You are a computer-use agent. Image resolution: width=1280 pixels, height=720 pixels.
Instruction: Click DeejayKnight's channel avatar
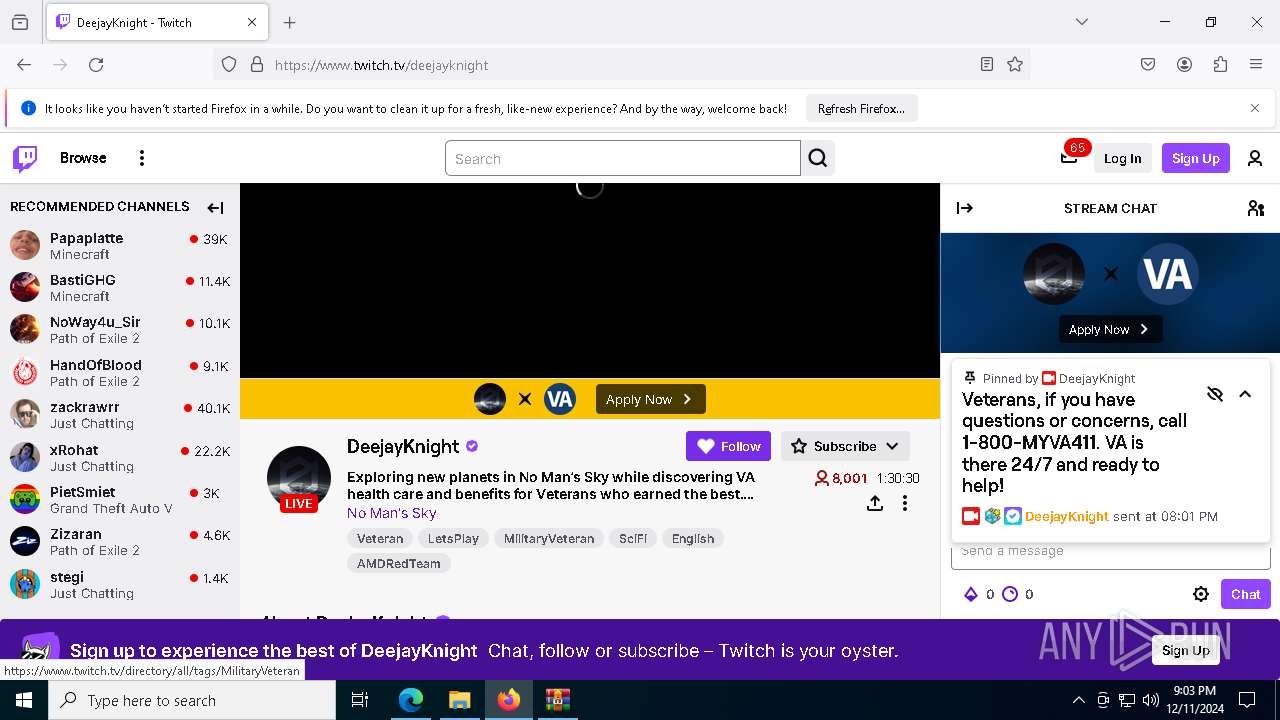click(299, 478)
